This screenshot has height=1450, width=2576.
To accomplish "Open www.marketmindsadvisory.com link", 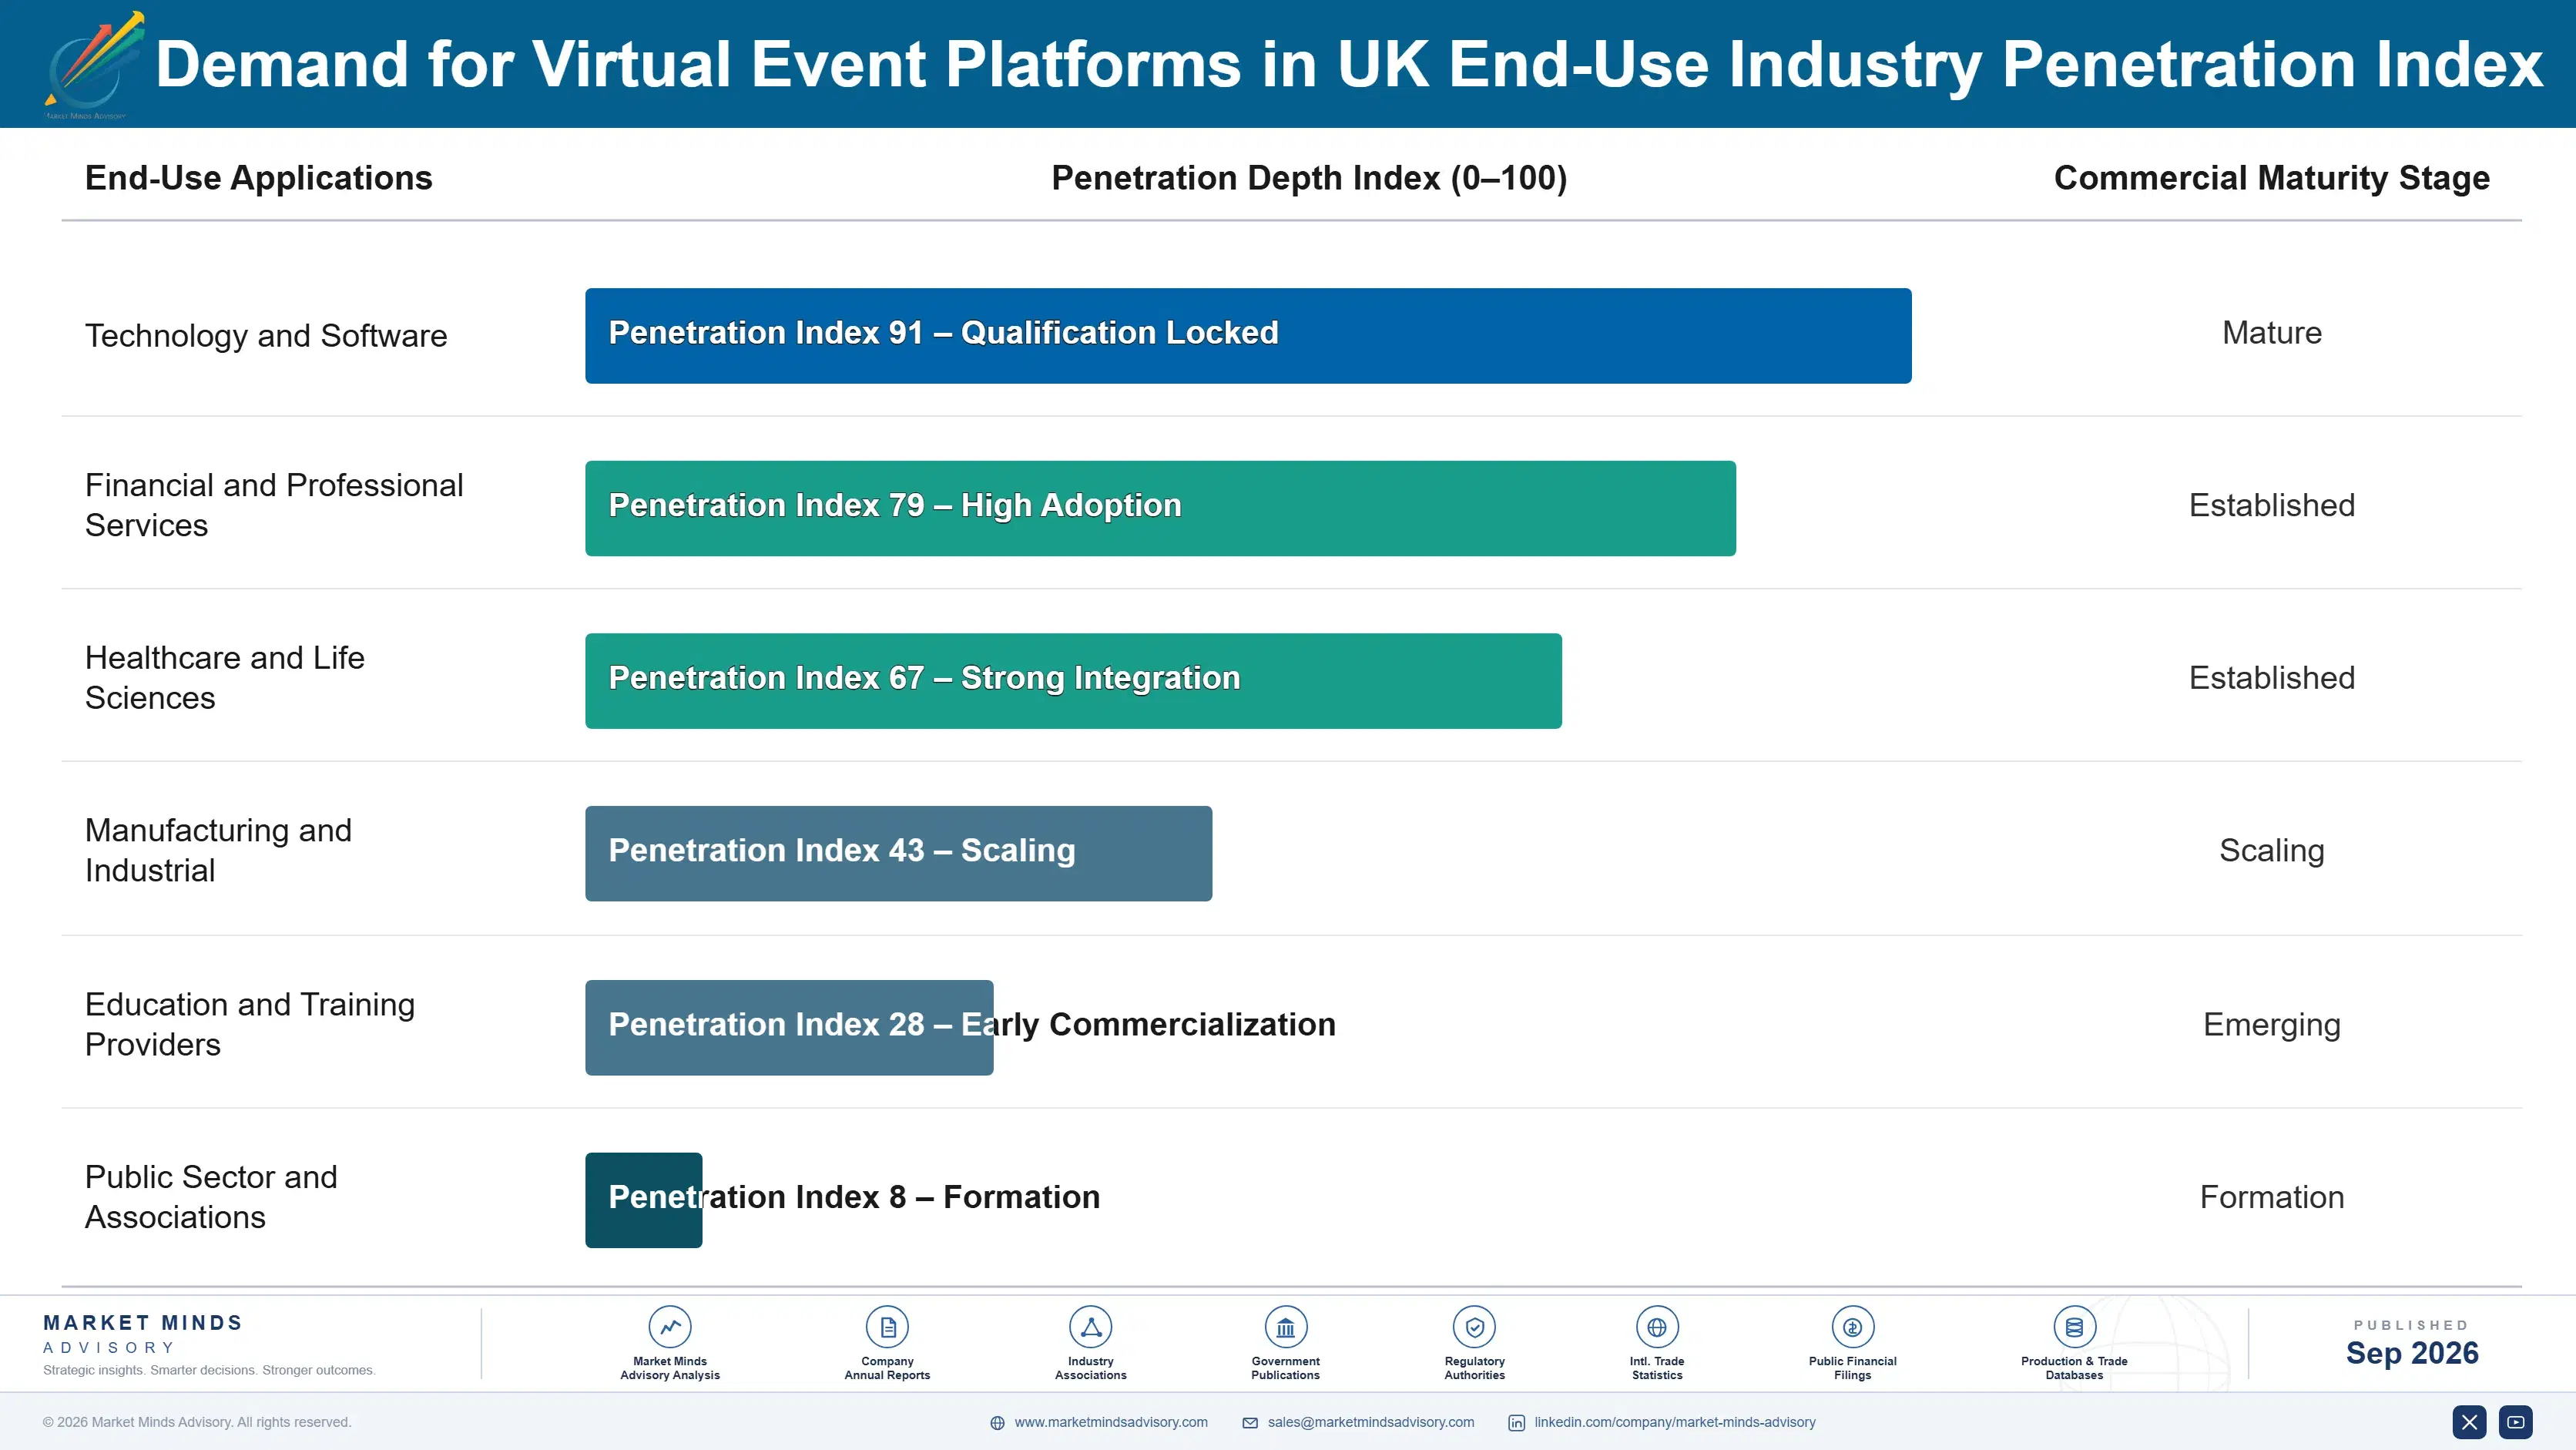I will click(1111, 1422).
